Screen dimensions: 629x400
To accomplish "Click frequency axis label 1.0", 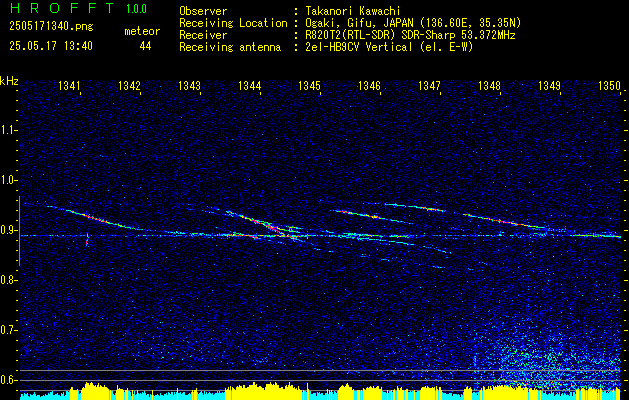I will pyautogui.click(x=8, y=180).
